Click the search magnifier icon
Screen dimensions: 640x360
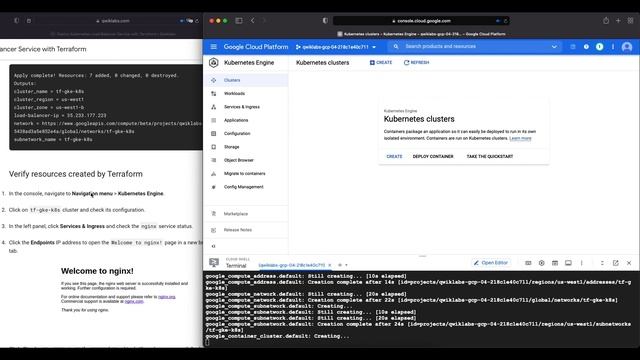(396, 47)
